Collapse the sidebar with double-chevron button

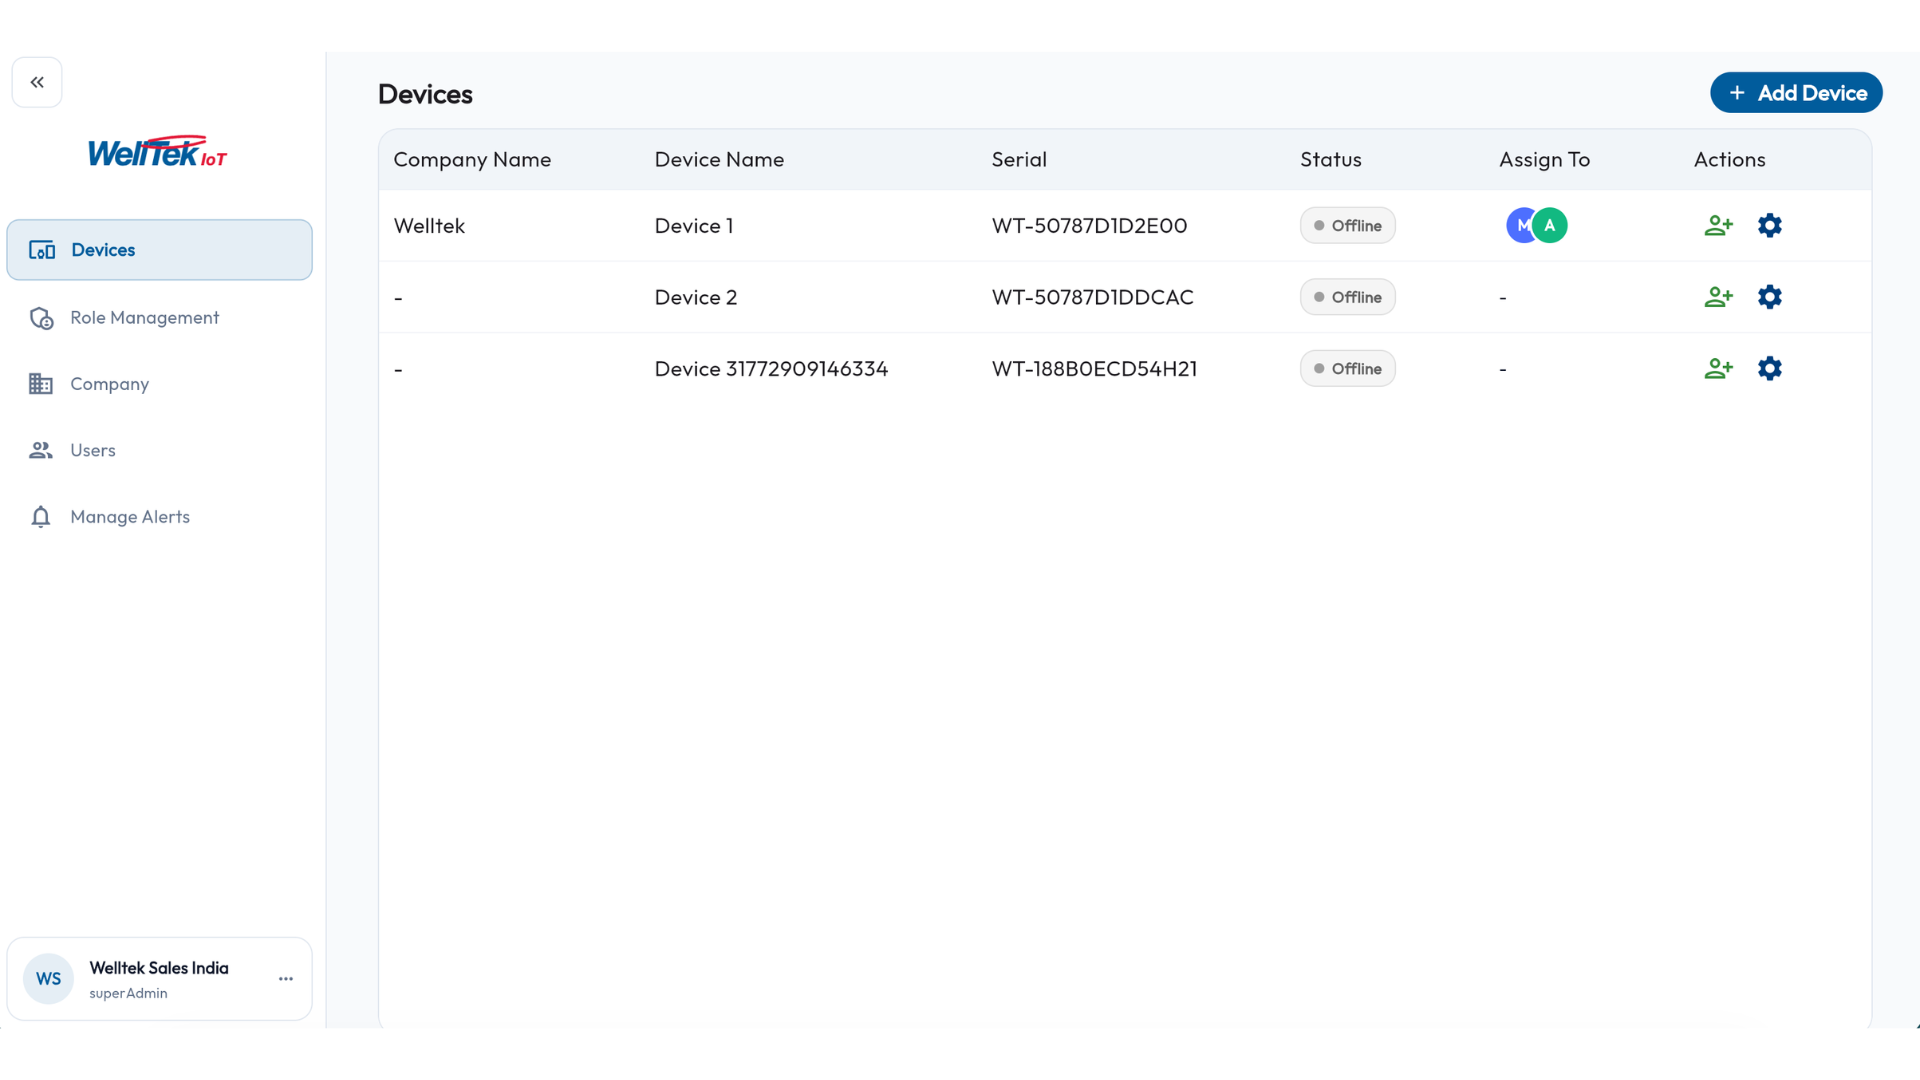pos(37,82)
